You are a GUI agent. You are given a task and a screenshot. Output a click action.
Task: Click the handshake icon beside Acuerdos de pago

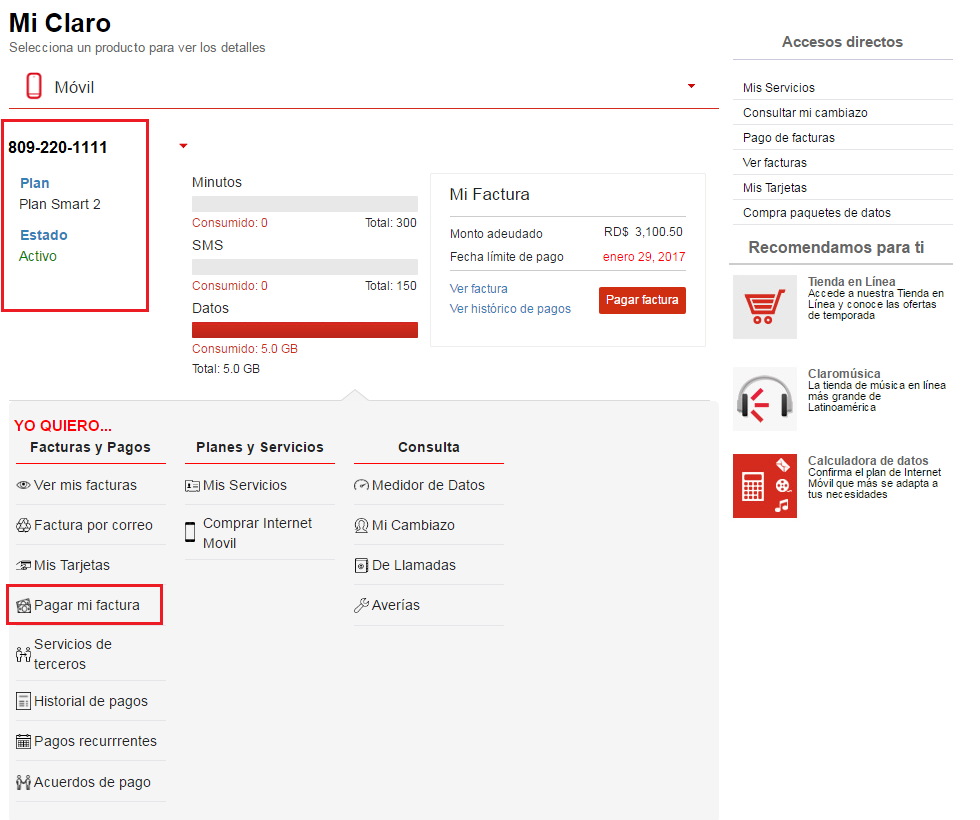pyautogui.click(x=23, y=782)
